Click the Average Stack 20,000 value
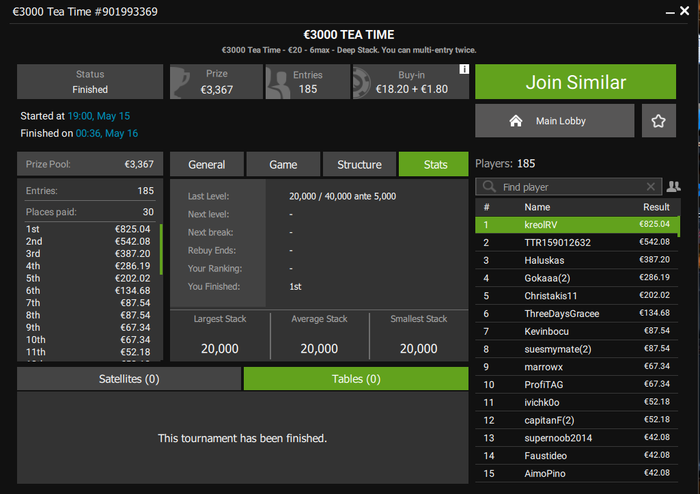The image size is (700, 494). [319, 349]
